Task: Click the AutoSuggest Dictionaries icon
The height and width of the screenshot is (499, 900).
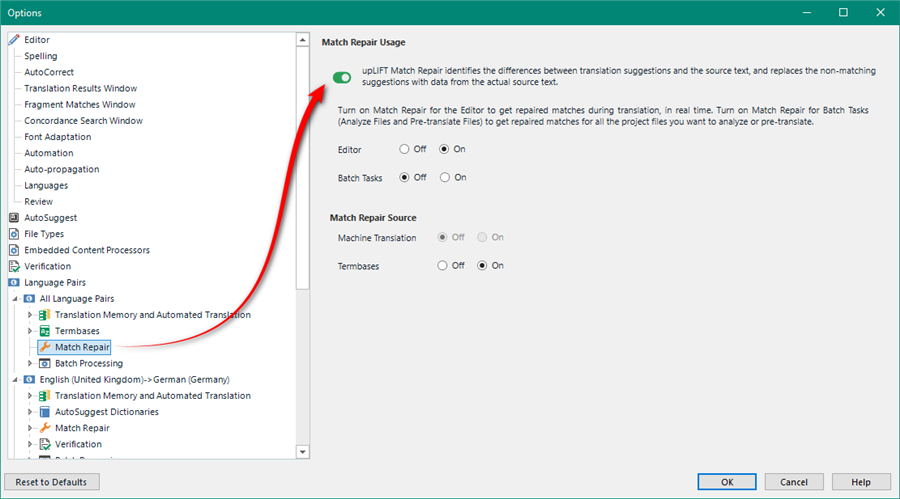Action: (44, 412)
